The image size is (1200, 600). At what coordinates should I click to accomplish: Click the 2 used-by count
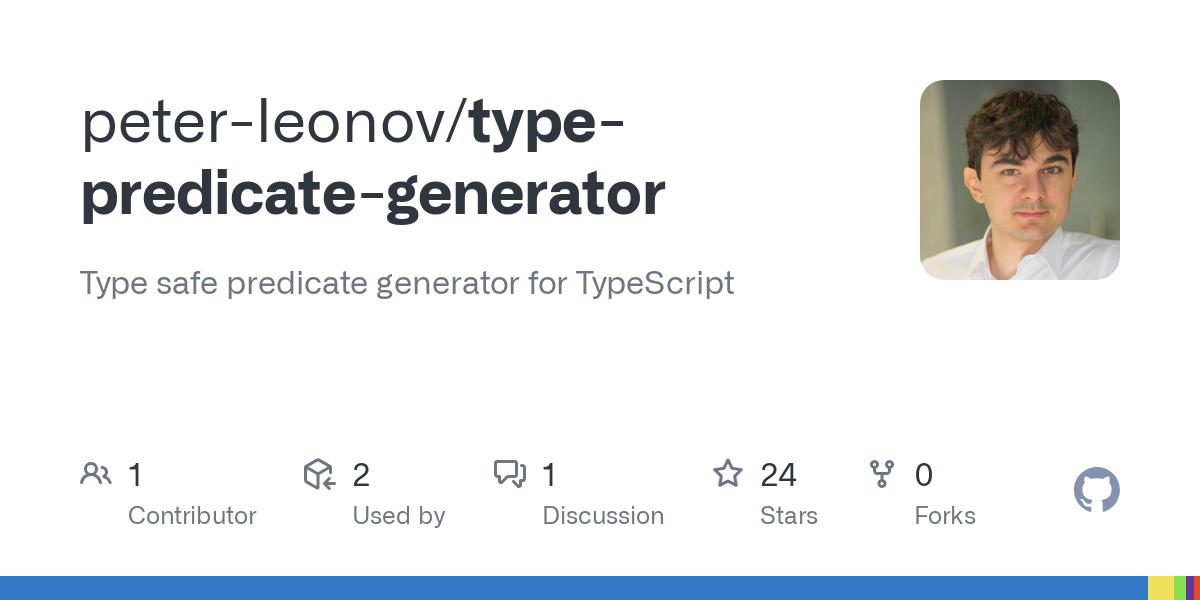tap(361, 475)
